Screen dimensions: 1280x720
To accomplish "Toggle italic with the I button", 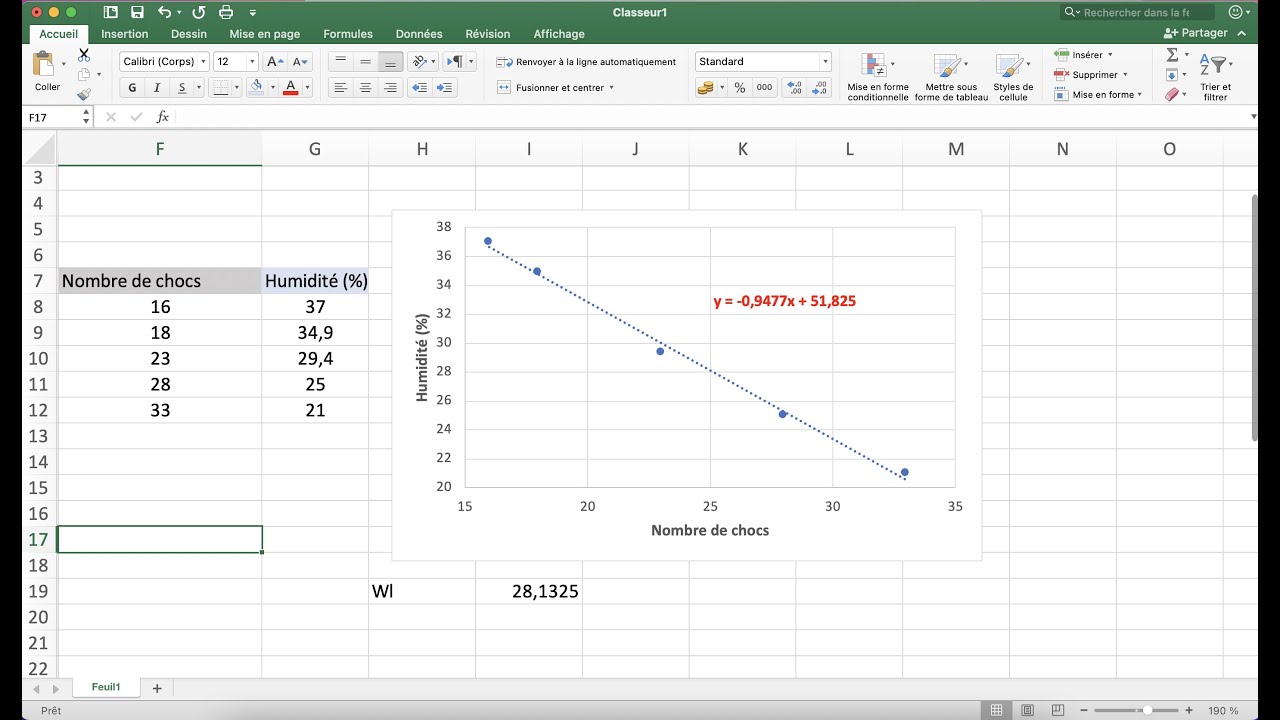I will pyautogui.click(x=159, y=88).
